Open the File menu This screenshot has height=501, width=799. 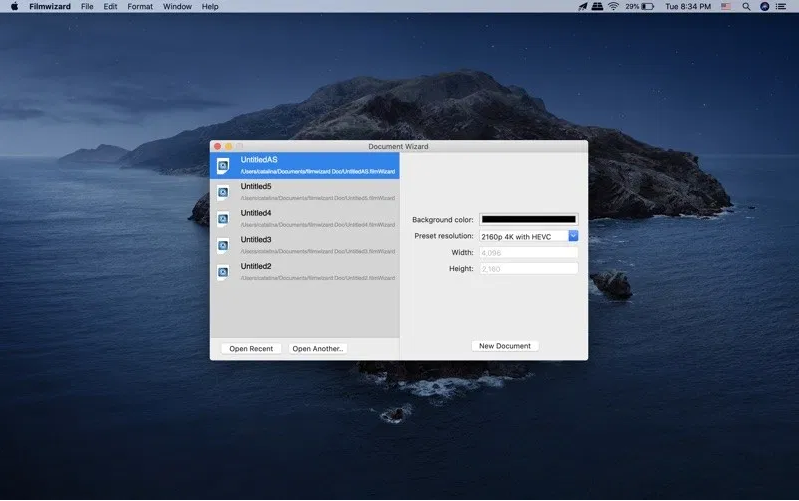[87, 6]
